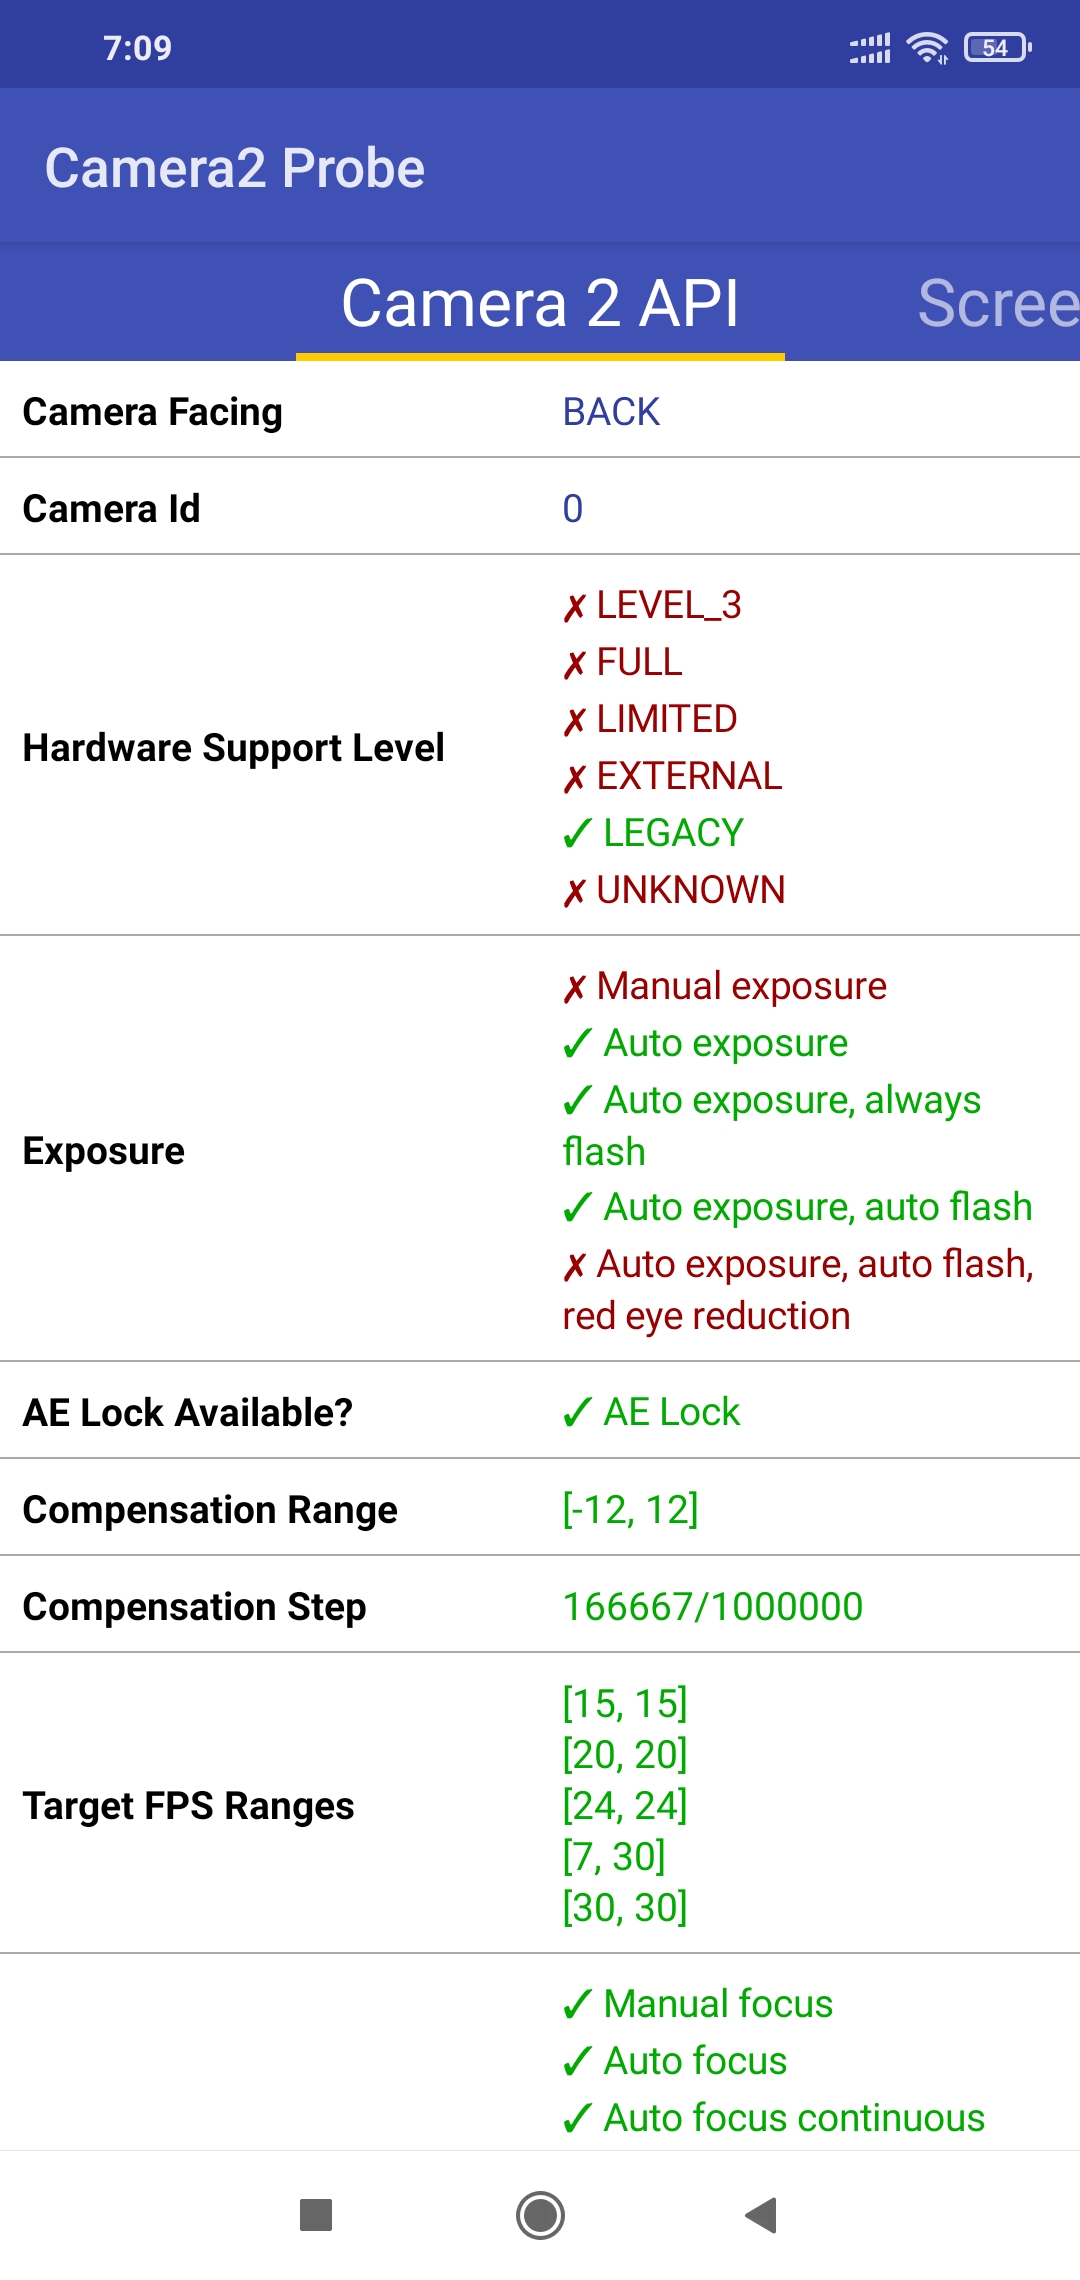This screenshot has width=1080, height=2280.
Task: Expand the Hardware Support Level section
Action: click(233, 747)
